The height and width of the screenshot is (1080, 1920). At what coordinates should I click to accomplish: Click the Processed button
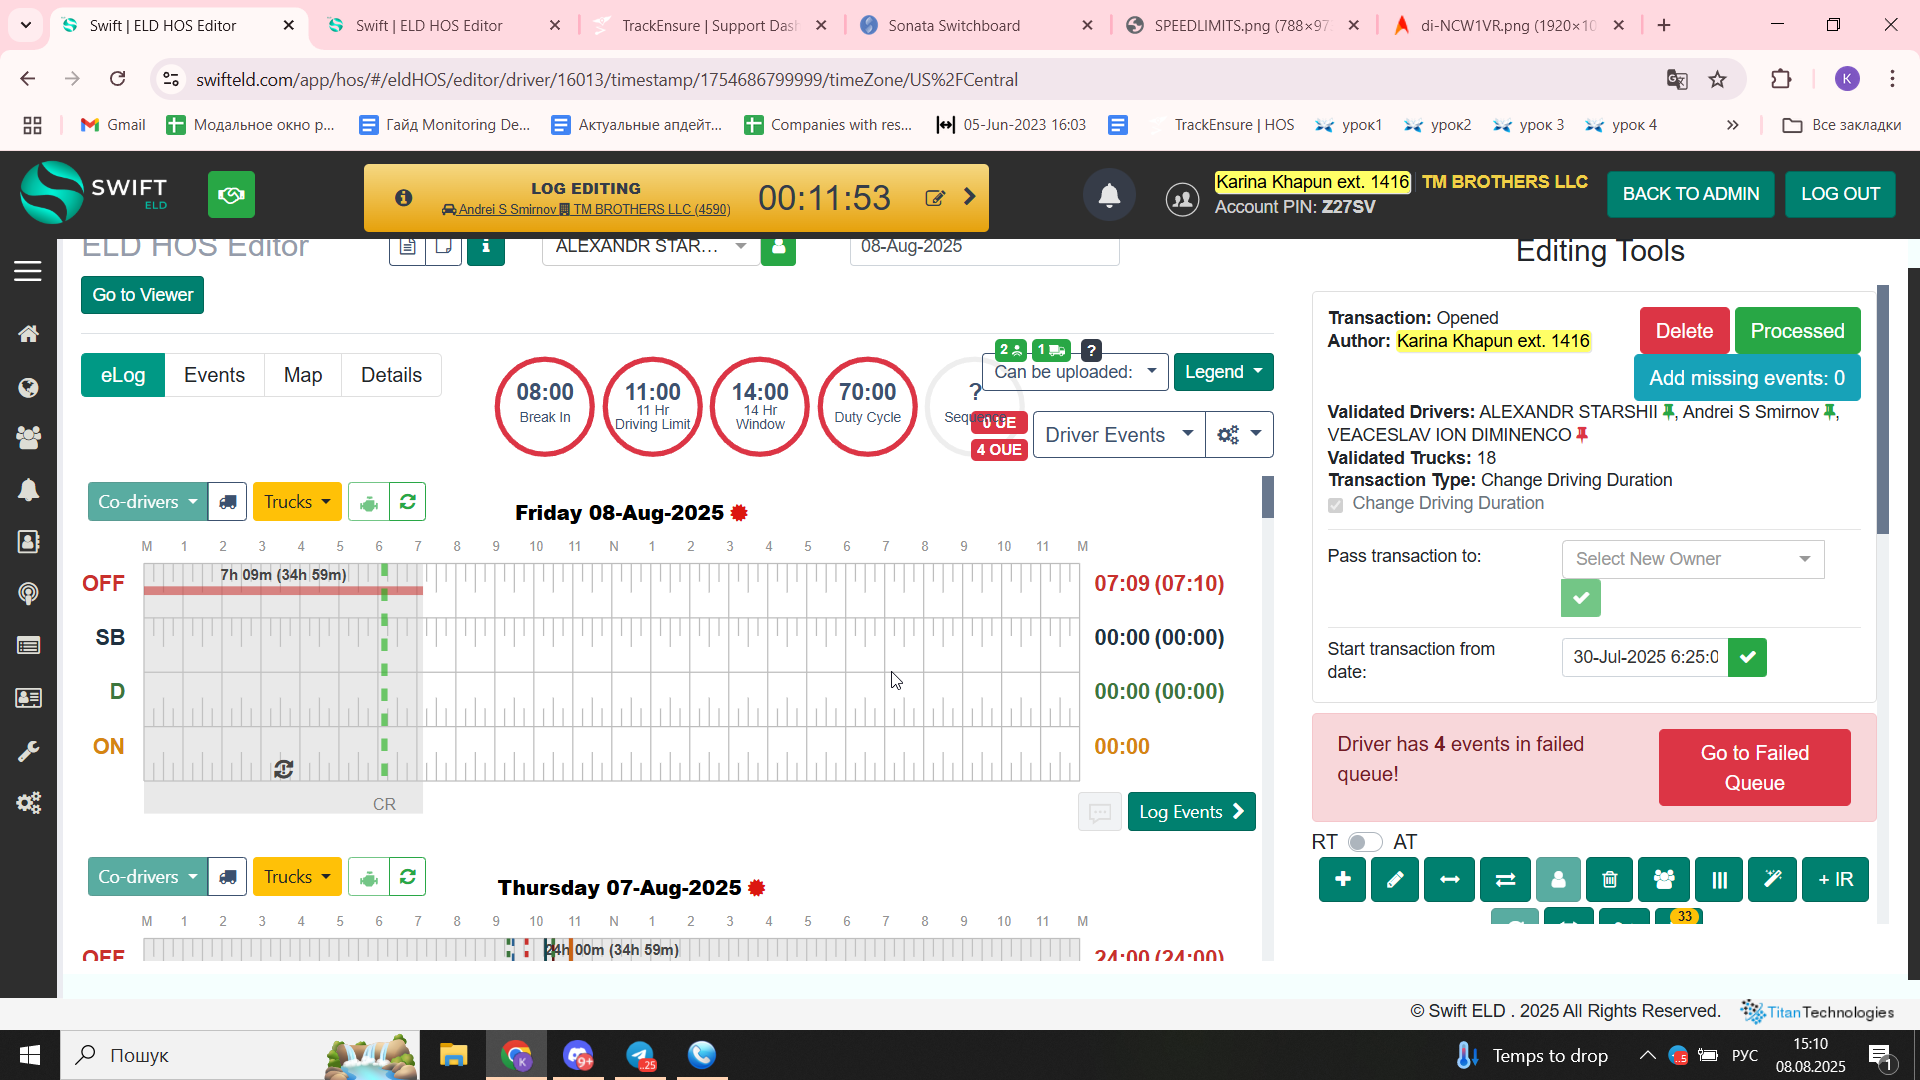click(1797, 331)
